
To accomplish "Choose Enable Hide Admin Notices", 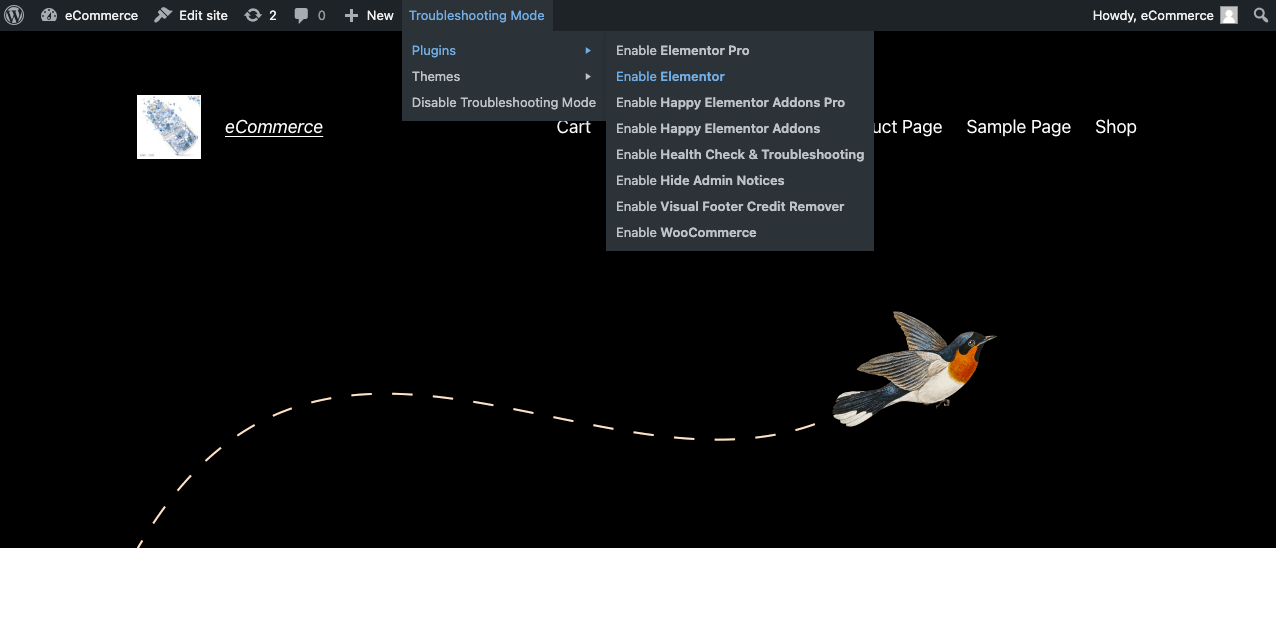I will 740,180.
